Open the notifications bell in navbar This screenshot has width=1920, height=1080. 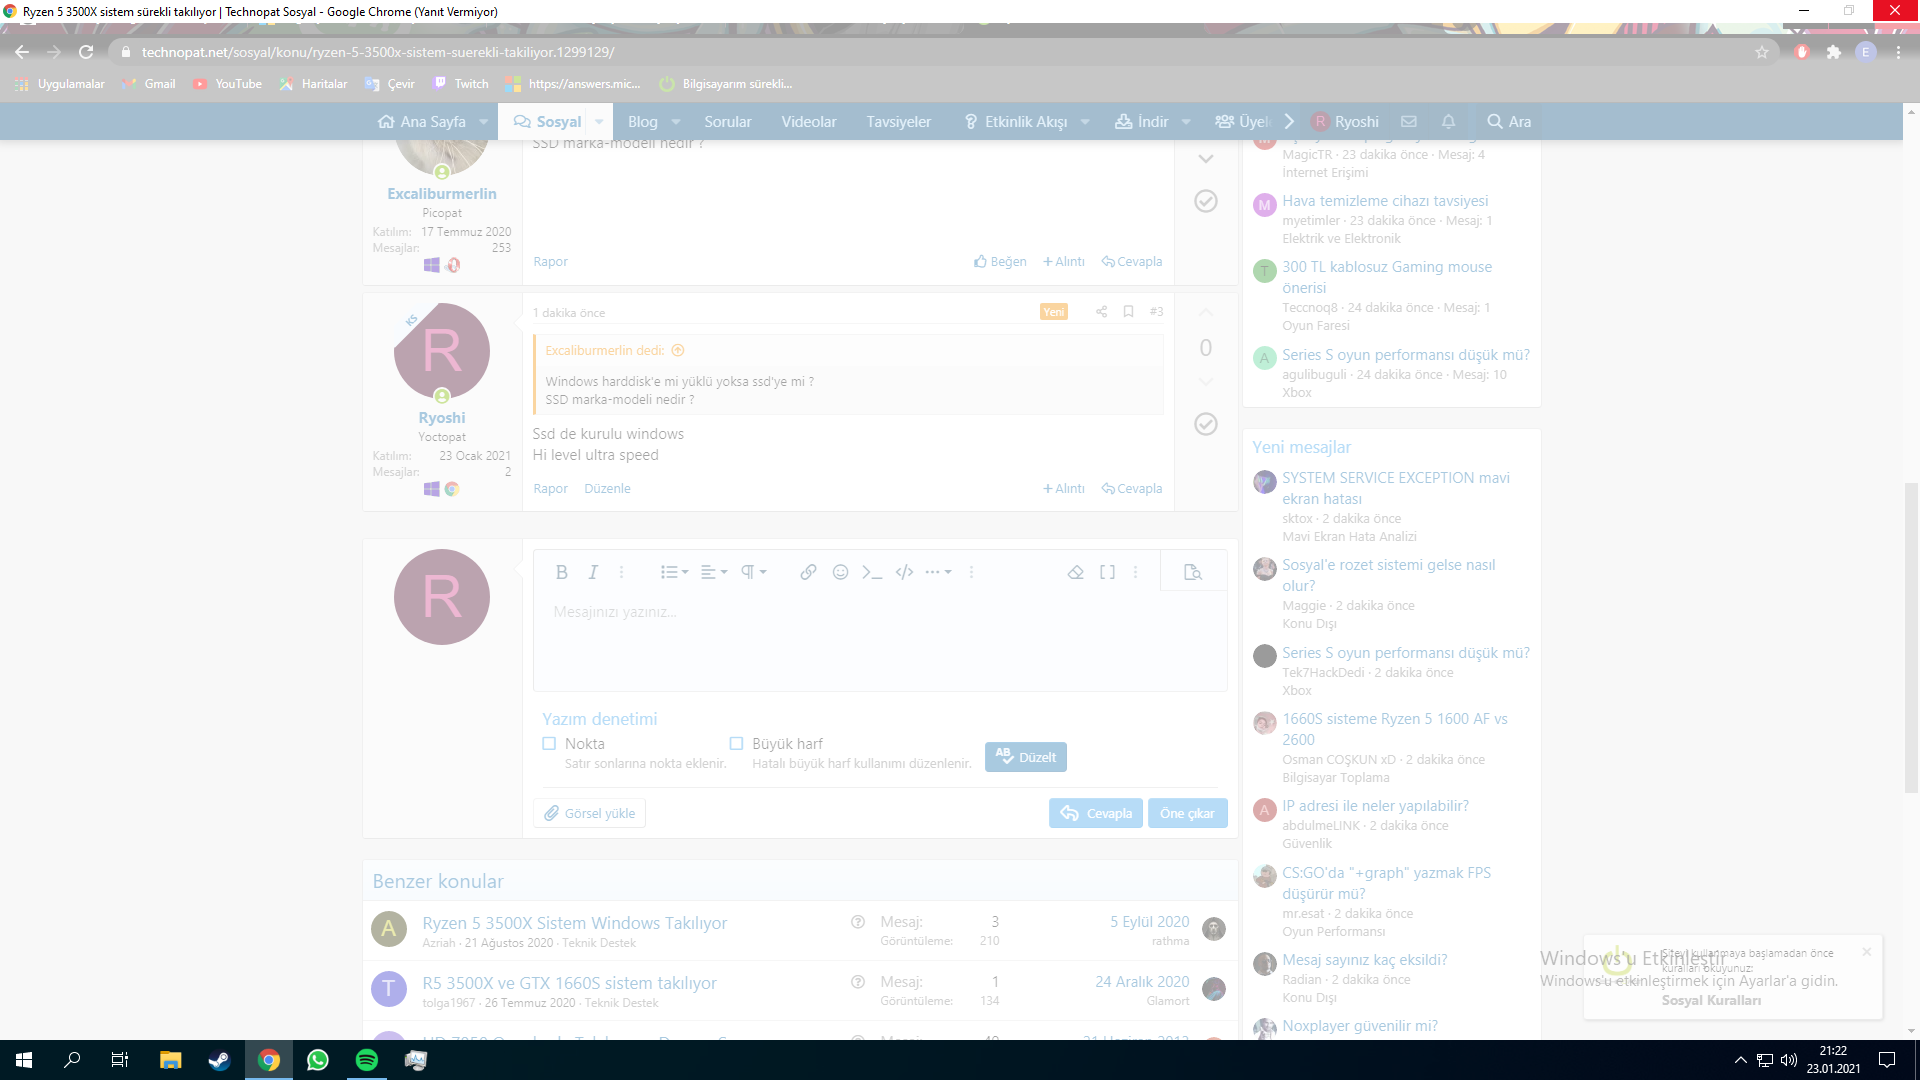(x=1448, y=121)
